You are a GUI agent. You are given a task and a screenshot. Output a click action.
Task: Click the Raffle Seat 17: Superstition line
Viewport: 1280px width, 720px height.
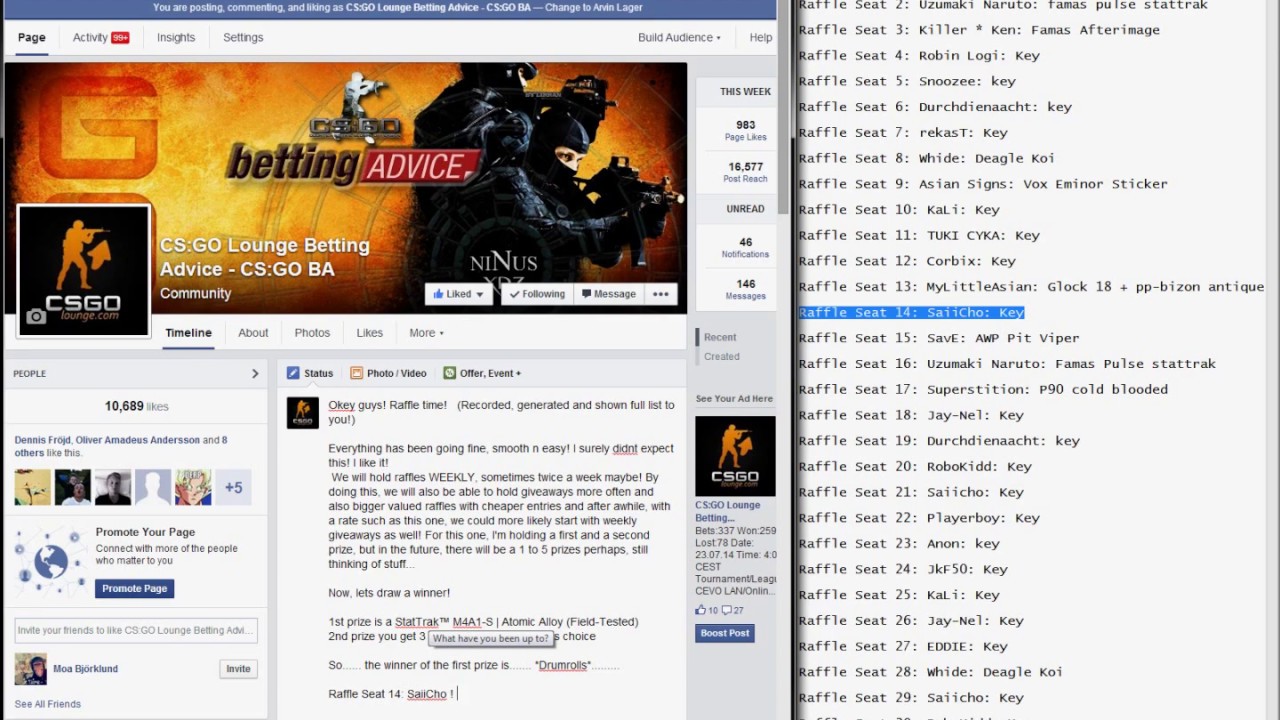click(983, 389)
